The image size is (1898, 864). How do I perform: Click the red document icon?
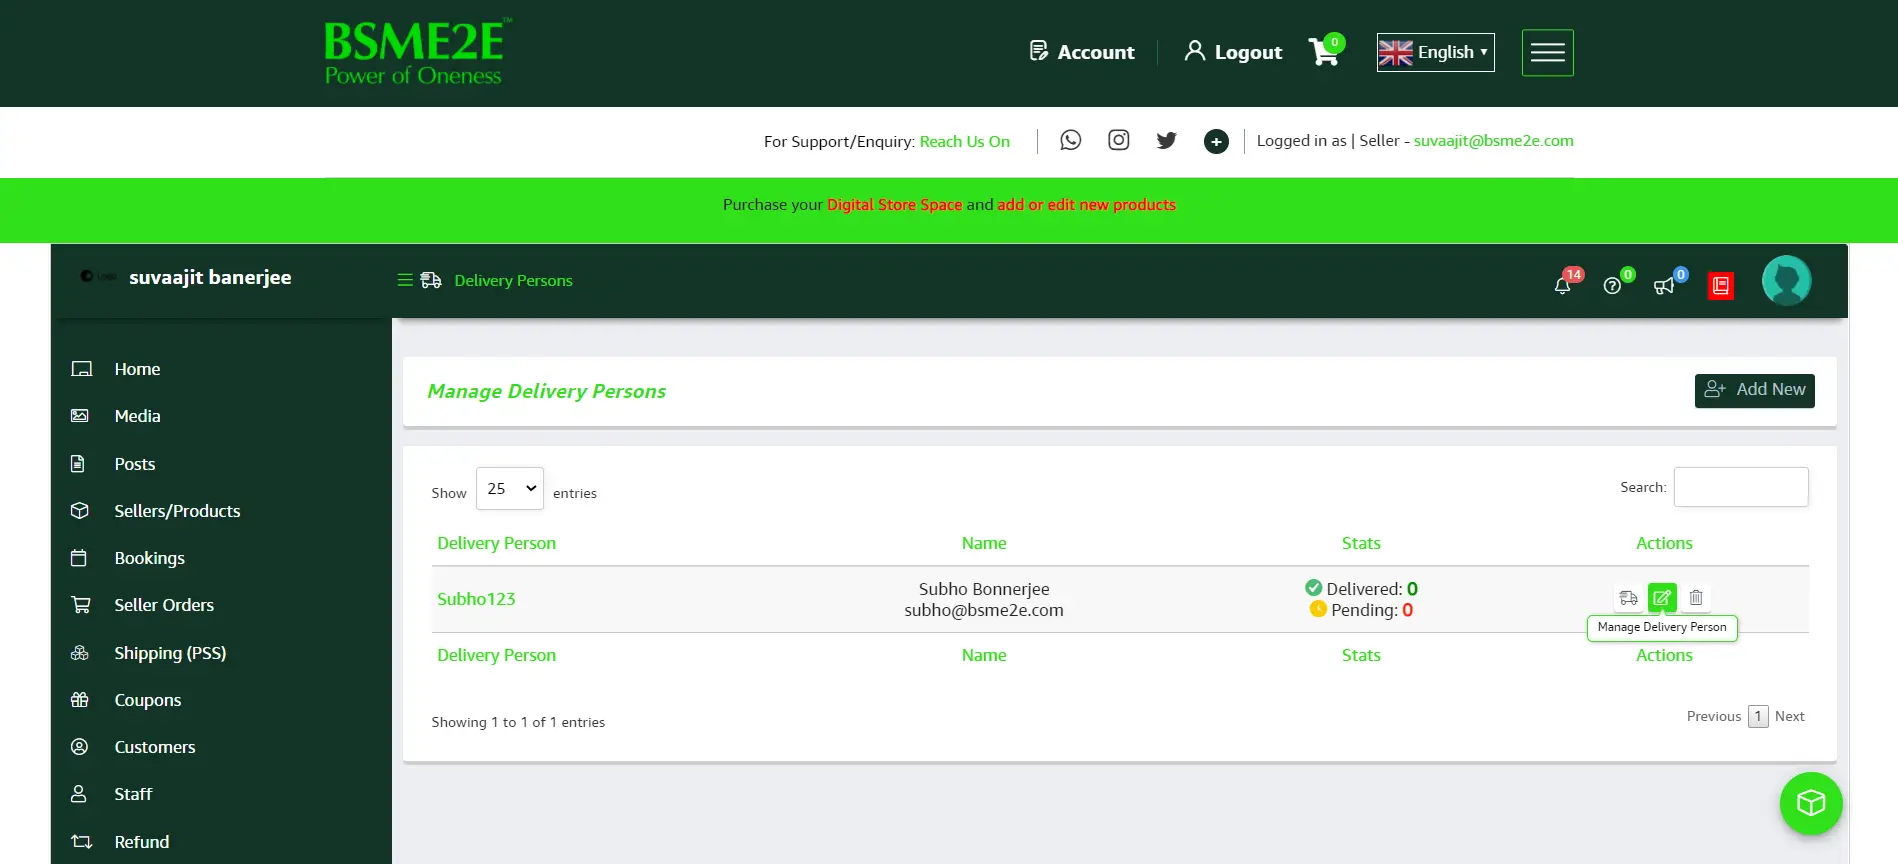pos(1721,286)
